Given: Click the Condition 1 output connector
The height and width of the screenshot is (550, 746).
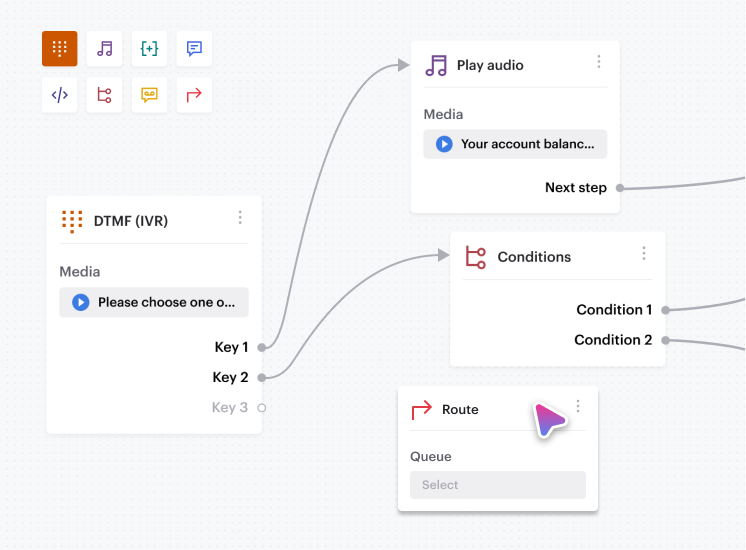Looking at the screenshot, I should point(666,310).
